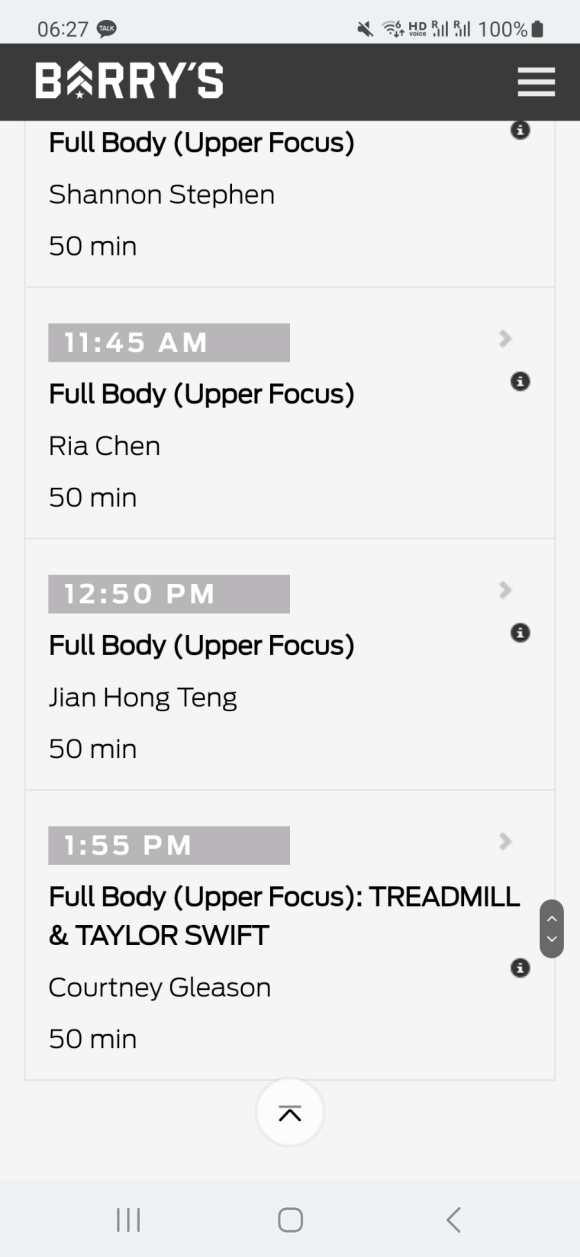
Task: Expand the 12:50 PM class chevron
Action: [505, 590]
